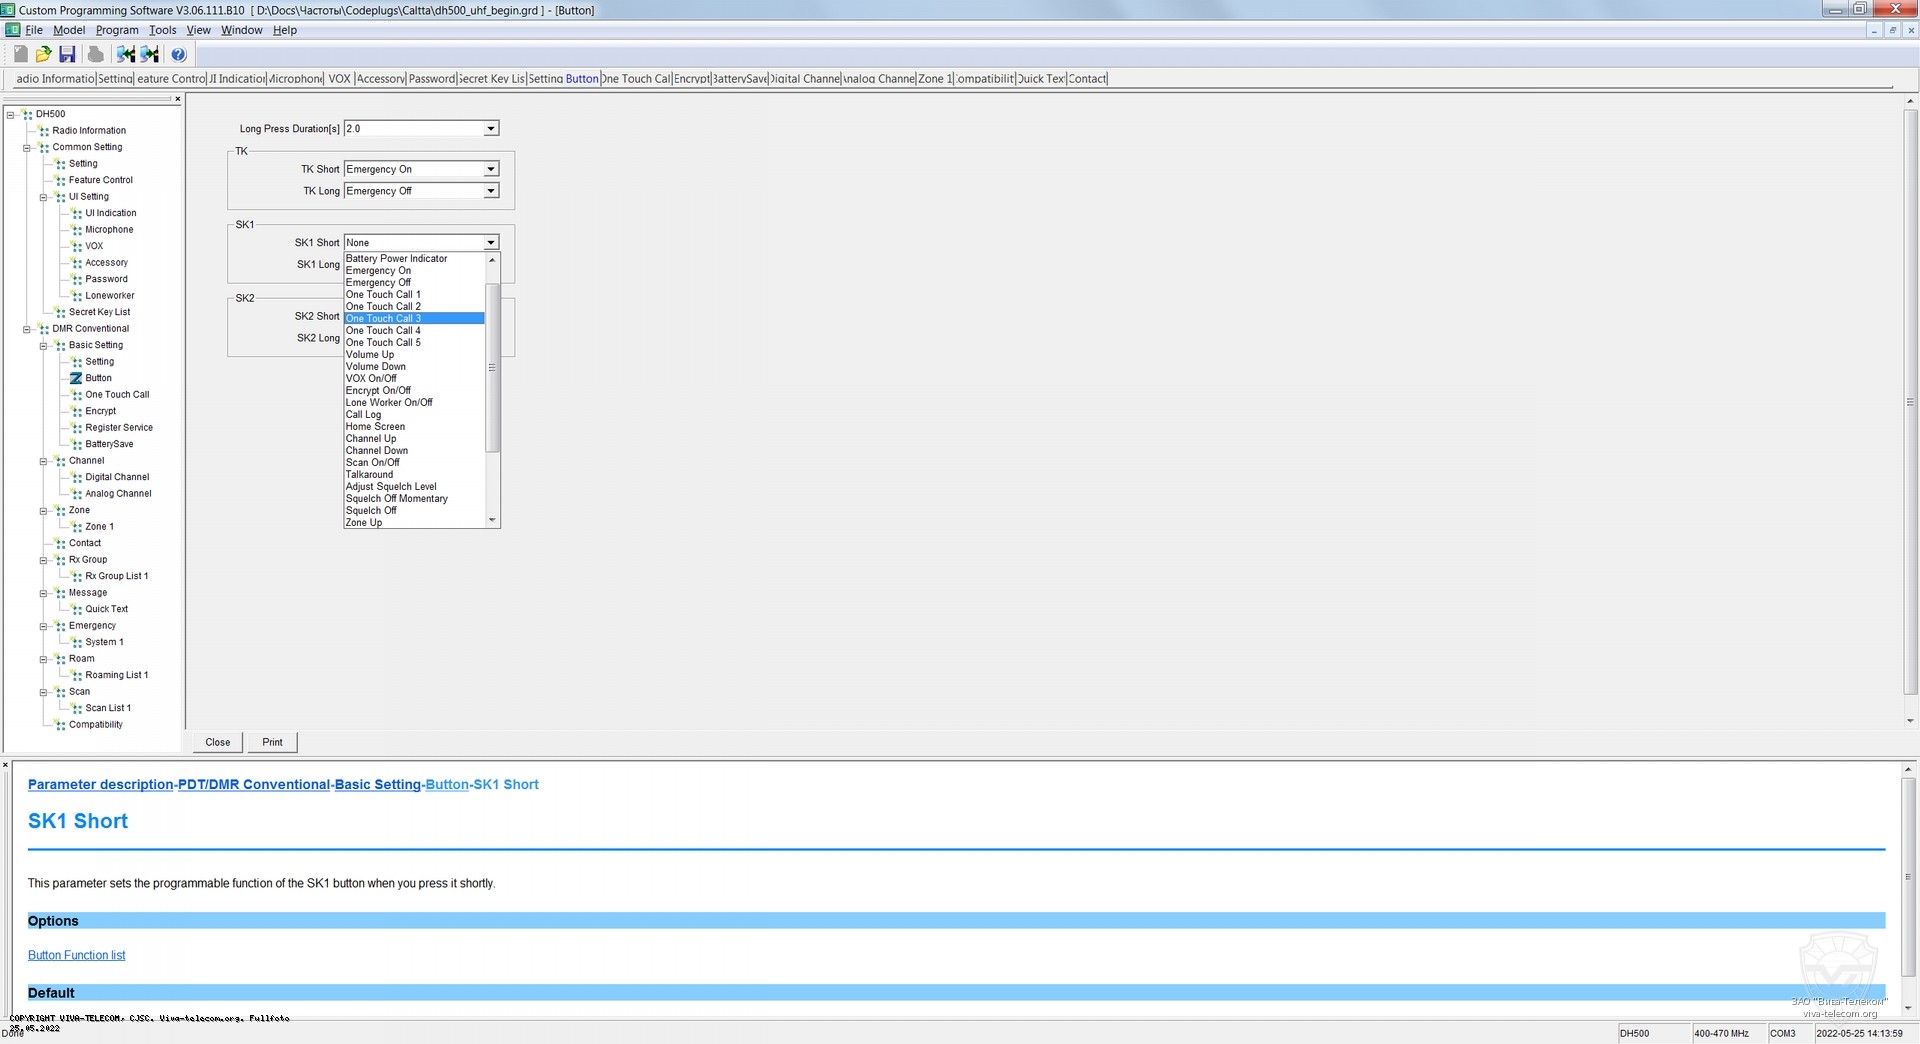The image size is (1920, 1044).
Task: Click the Write to radio icon
Action: (x=150, y=54)
